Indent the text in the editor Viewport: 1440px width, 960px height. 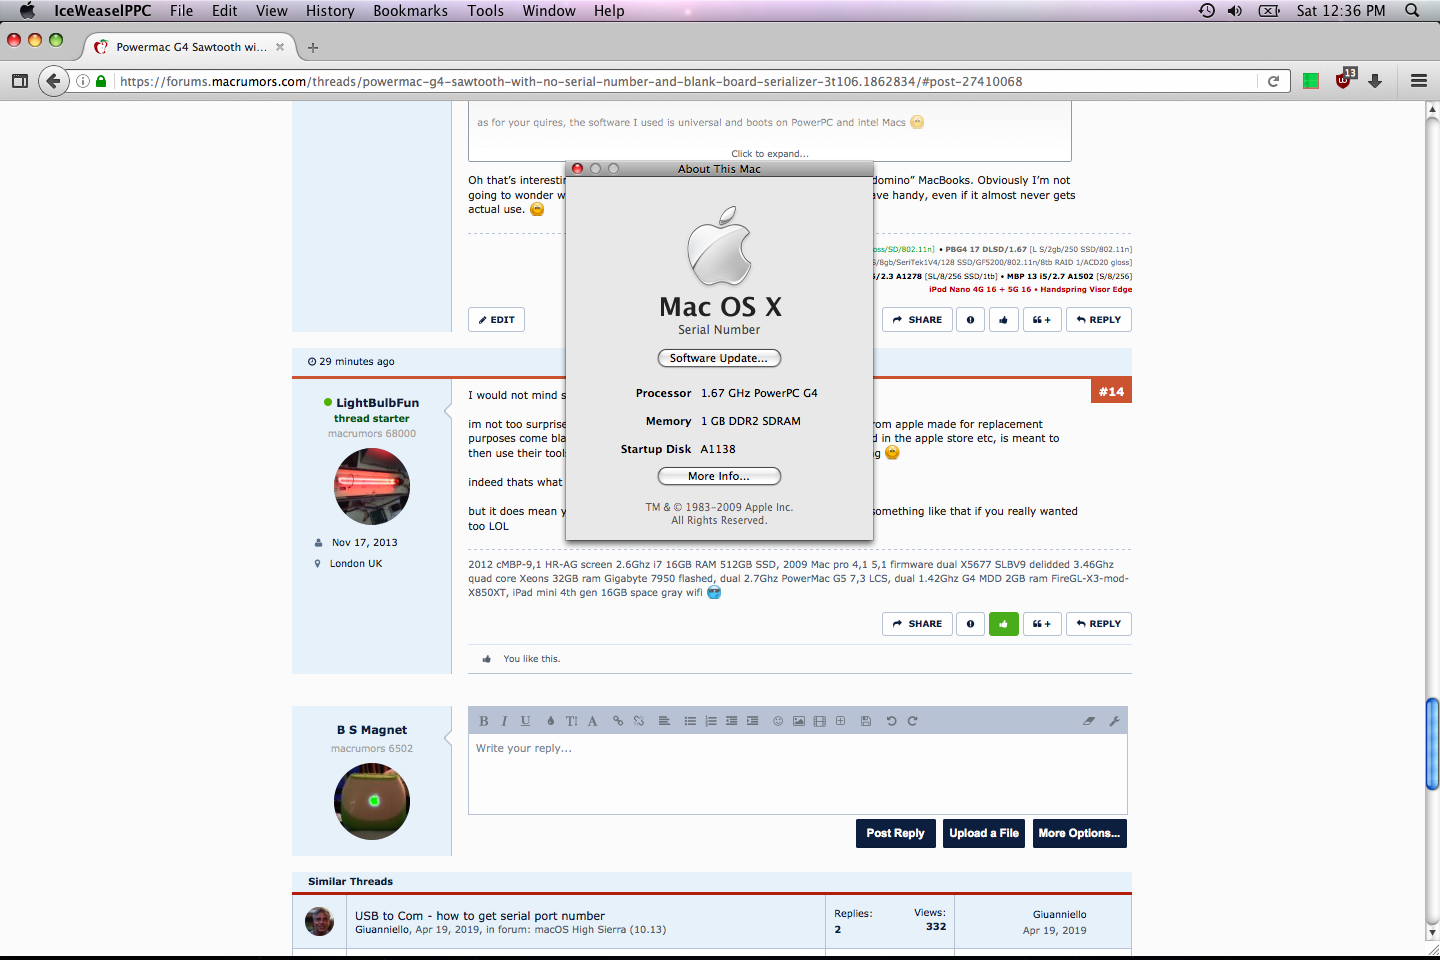752,721
